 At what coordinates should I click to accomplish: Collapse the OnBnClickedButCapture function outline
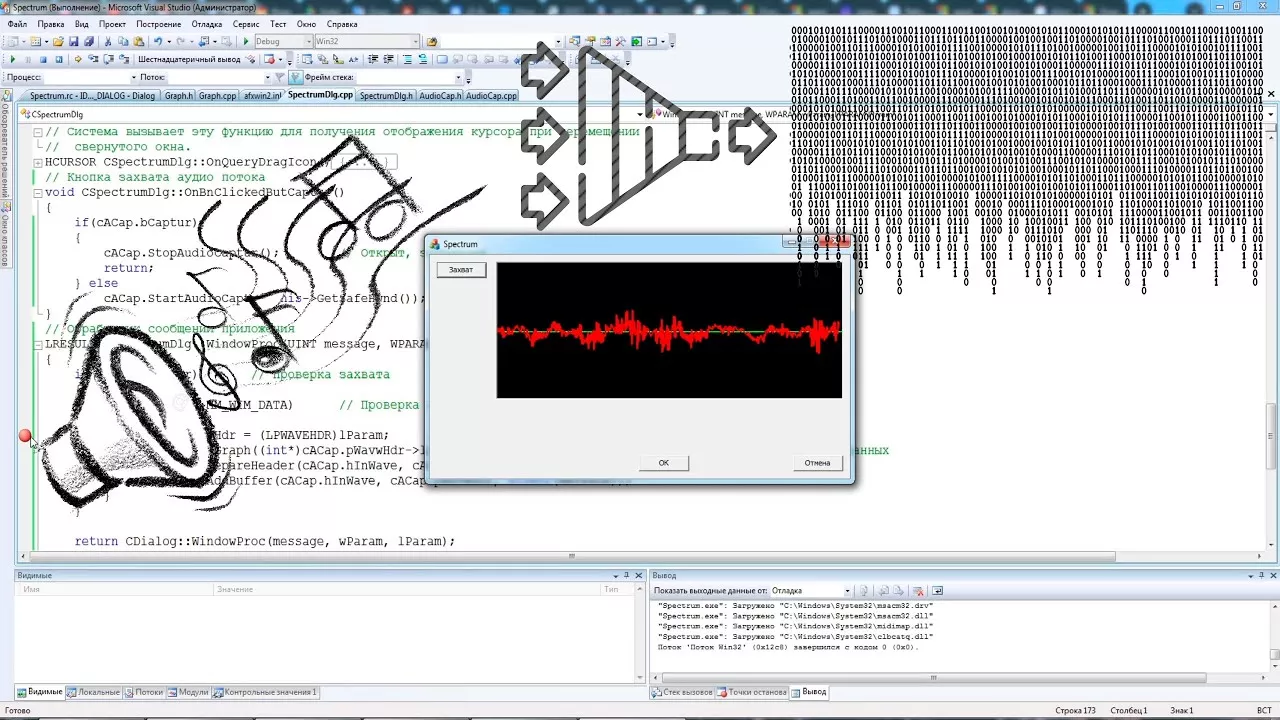[x=38, y=193]
